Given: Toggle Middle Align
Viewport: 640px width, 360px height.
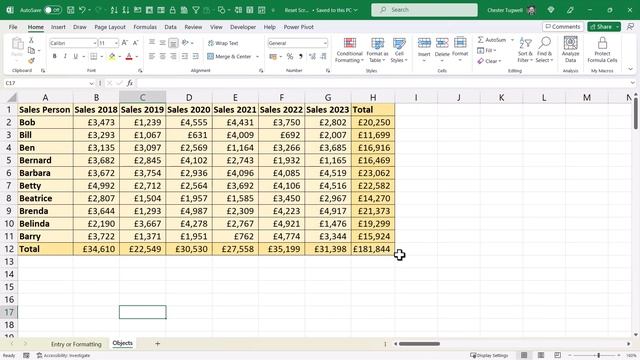Looking at the screenshot, I should click(162, 43).
